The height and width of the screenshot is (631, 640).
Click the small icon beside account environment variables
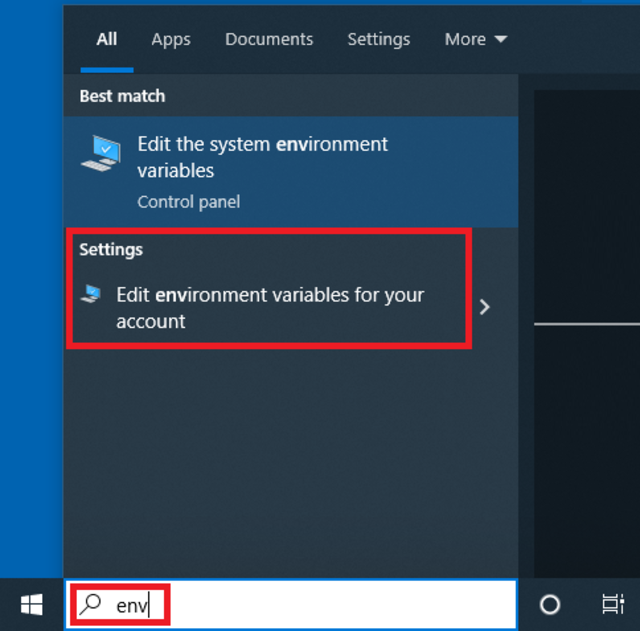(x=91, y=294)
